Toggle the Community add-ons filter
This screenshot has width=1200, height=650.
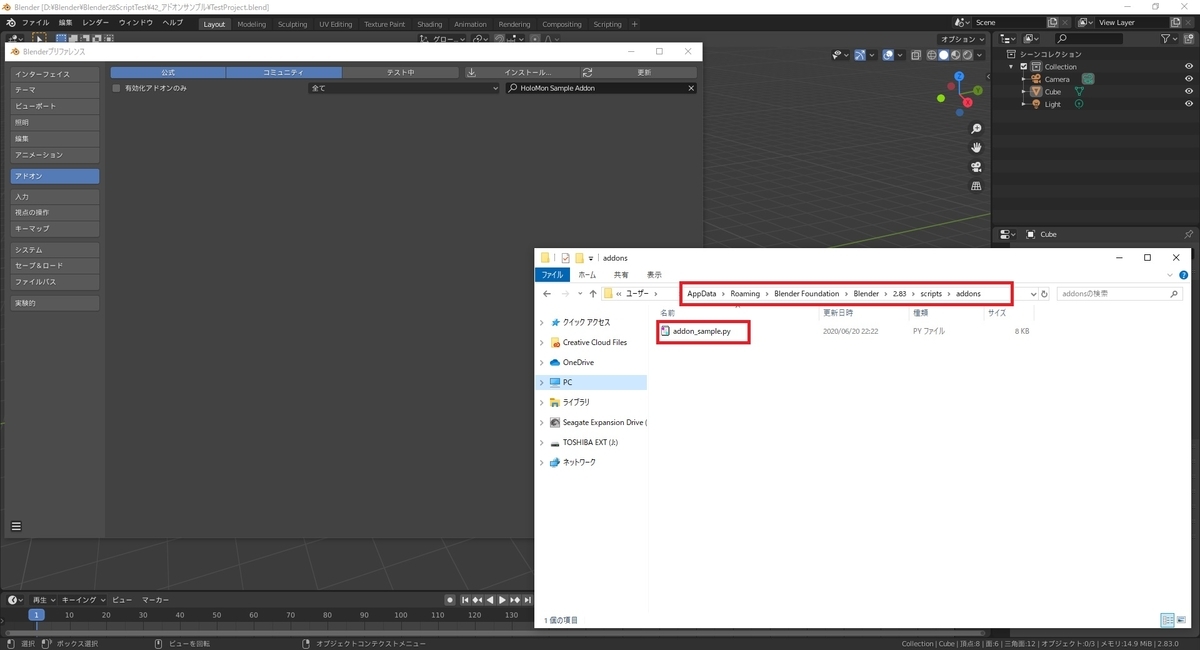pos(284,72)
